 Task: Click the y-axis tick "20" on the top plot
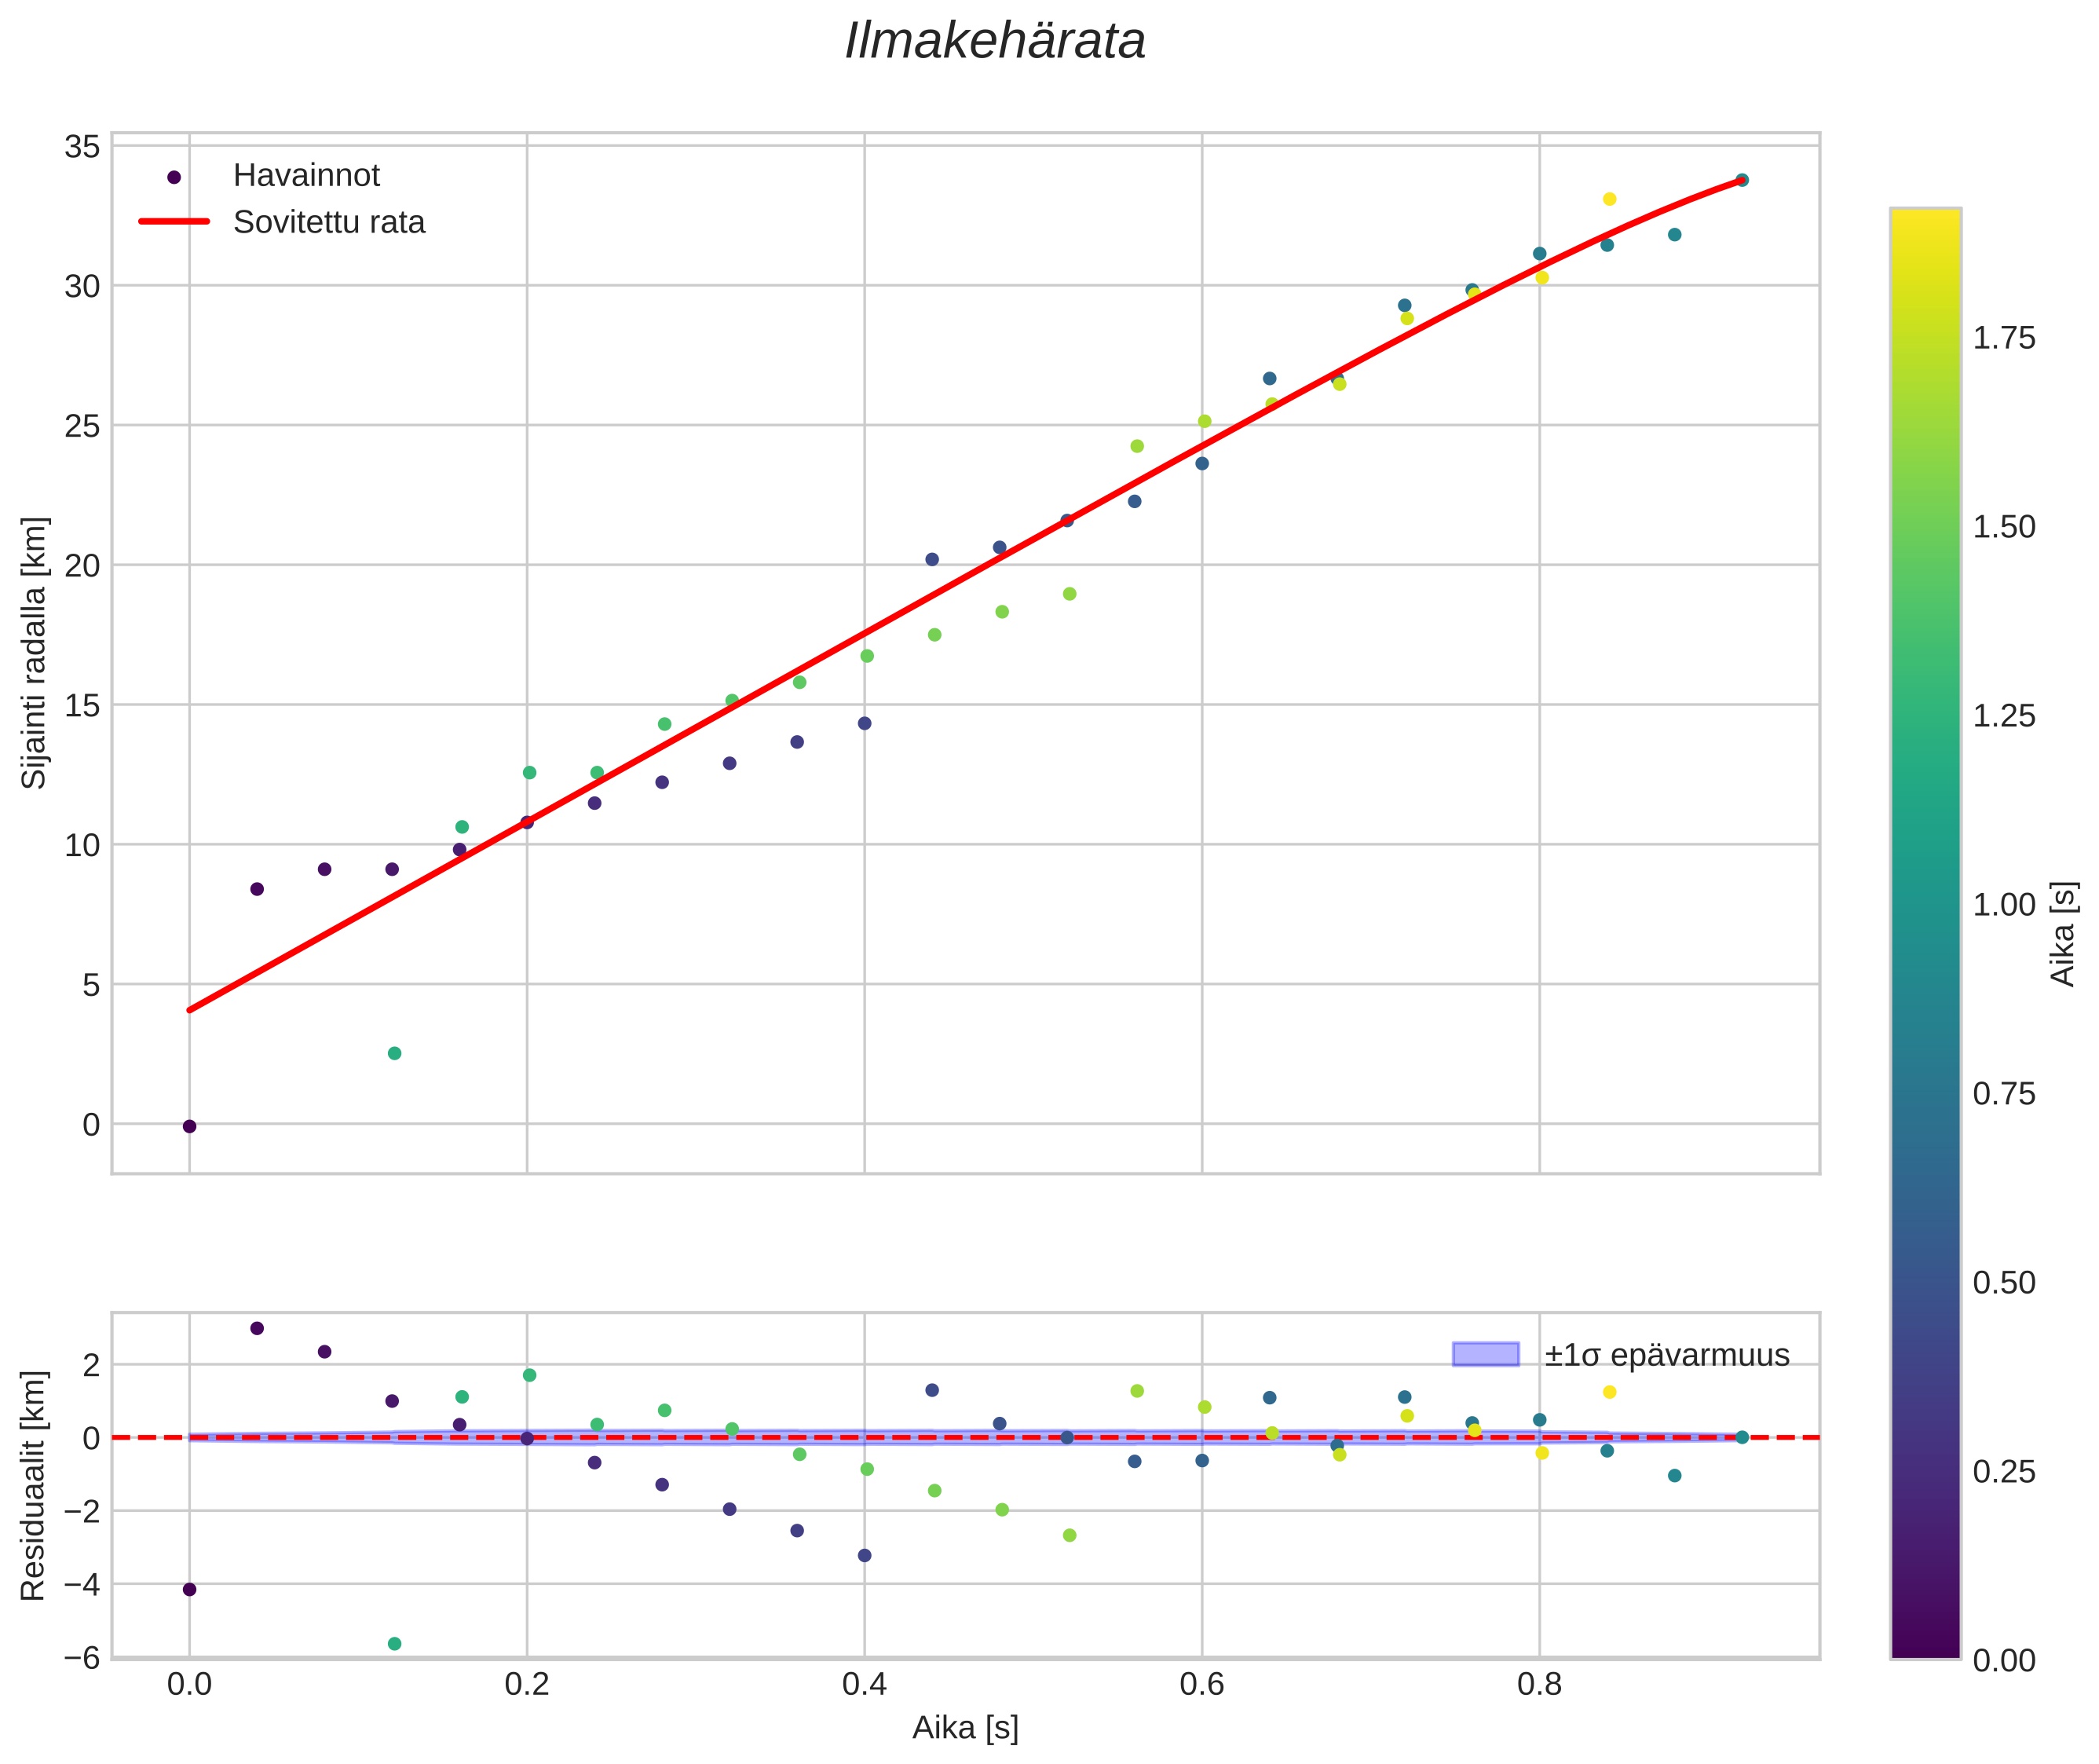pyautogui.click(x=82, y=565)
